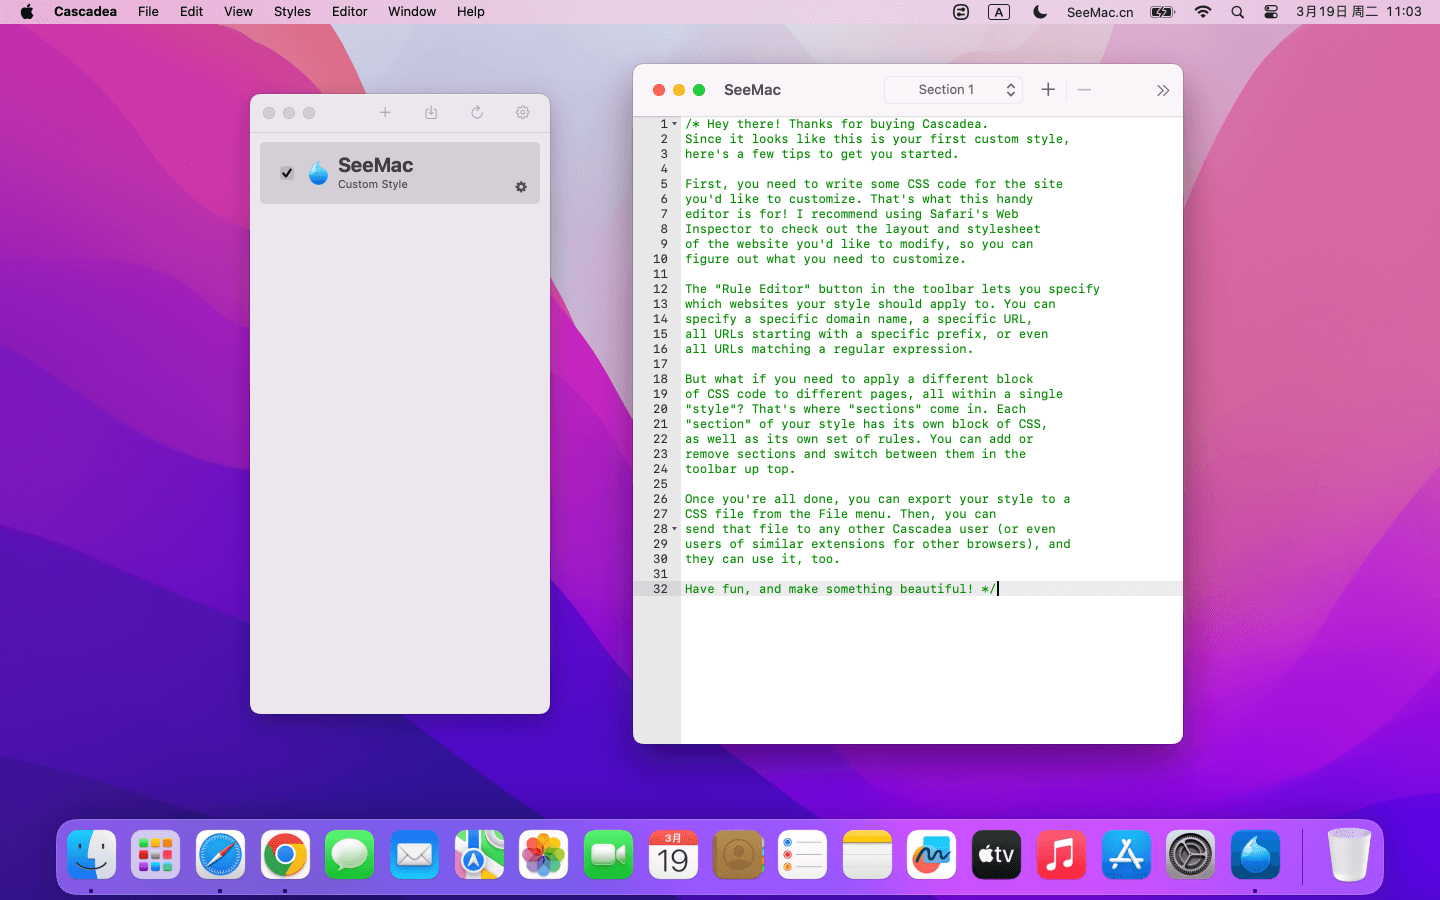The height and width of the screenshot is (900, 1440).
Task: Close the SeeMac editor window
Action: pyautogui.click(x=659, y=90)
